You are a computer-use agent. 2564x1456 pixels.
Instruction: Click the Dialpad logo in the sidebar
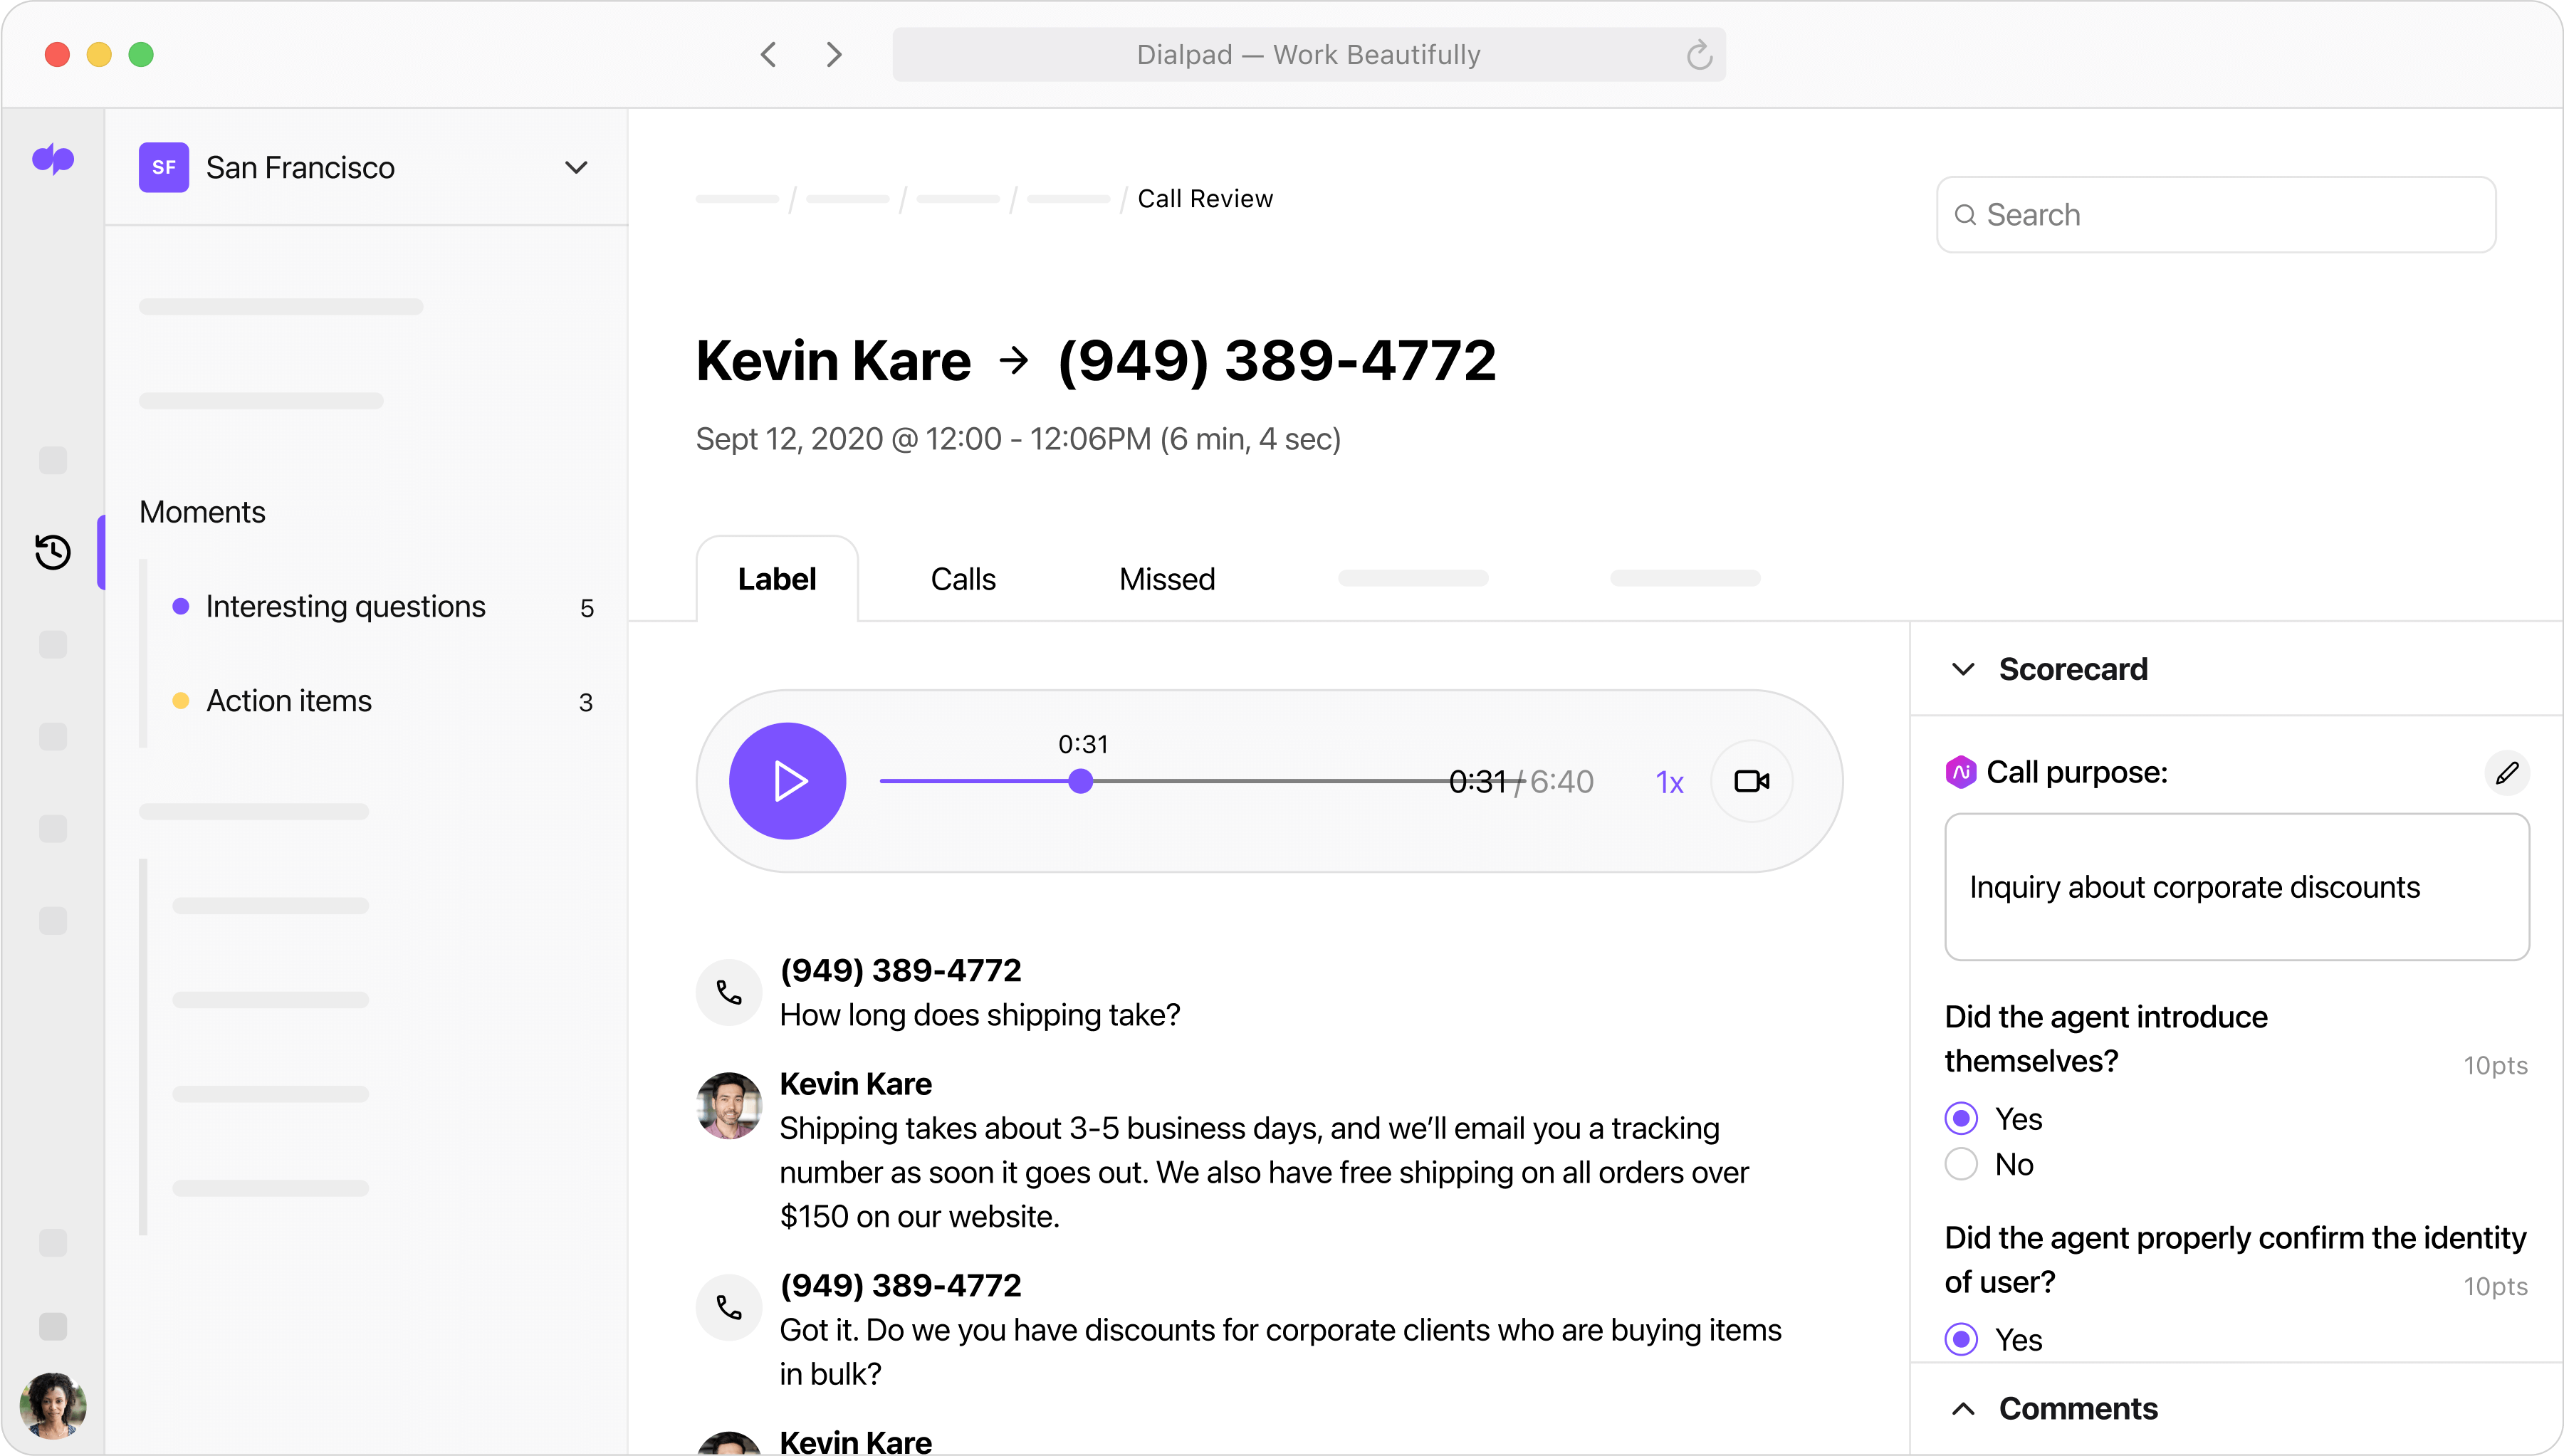coord(54,160)
